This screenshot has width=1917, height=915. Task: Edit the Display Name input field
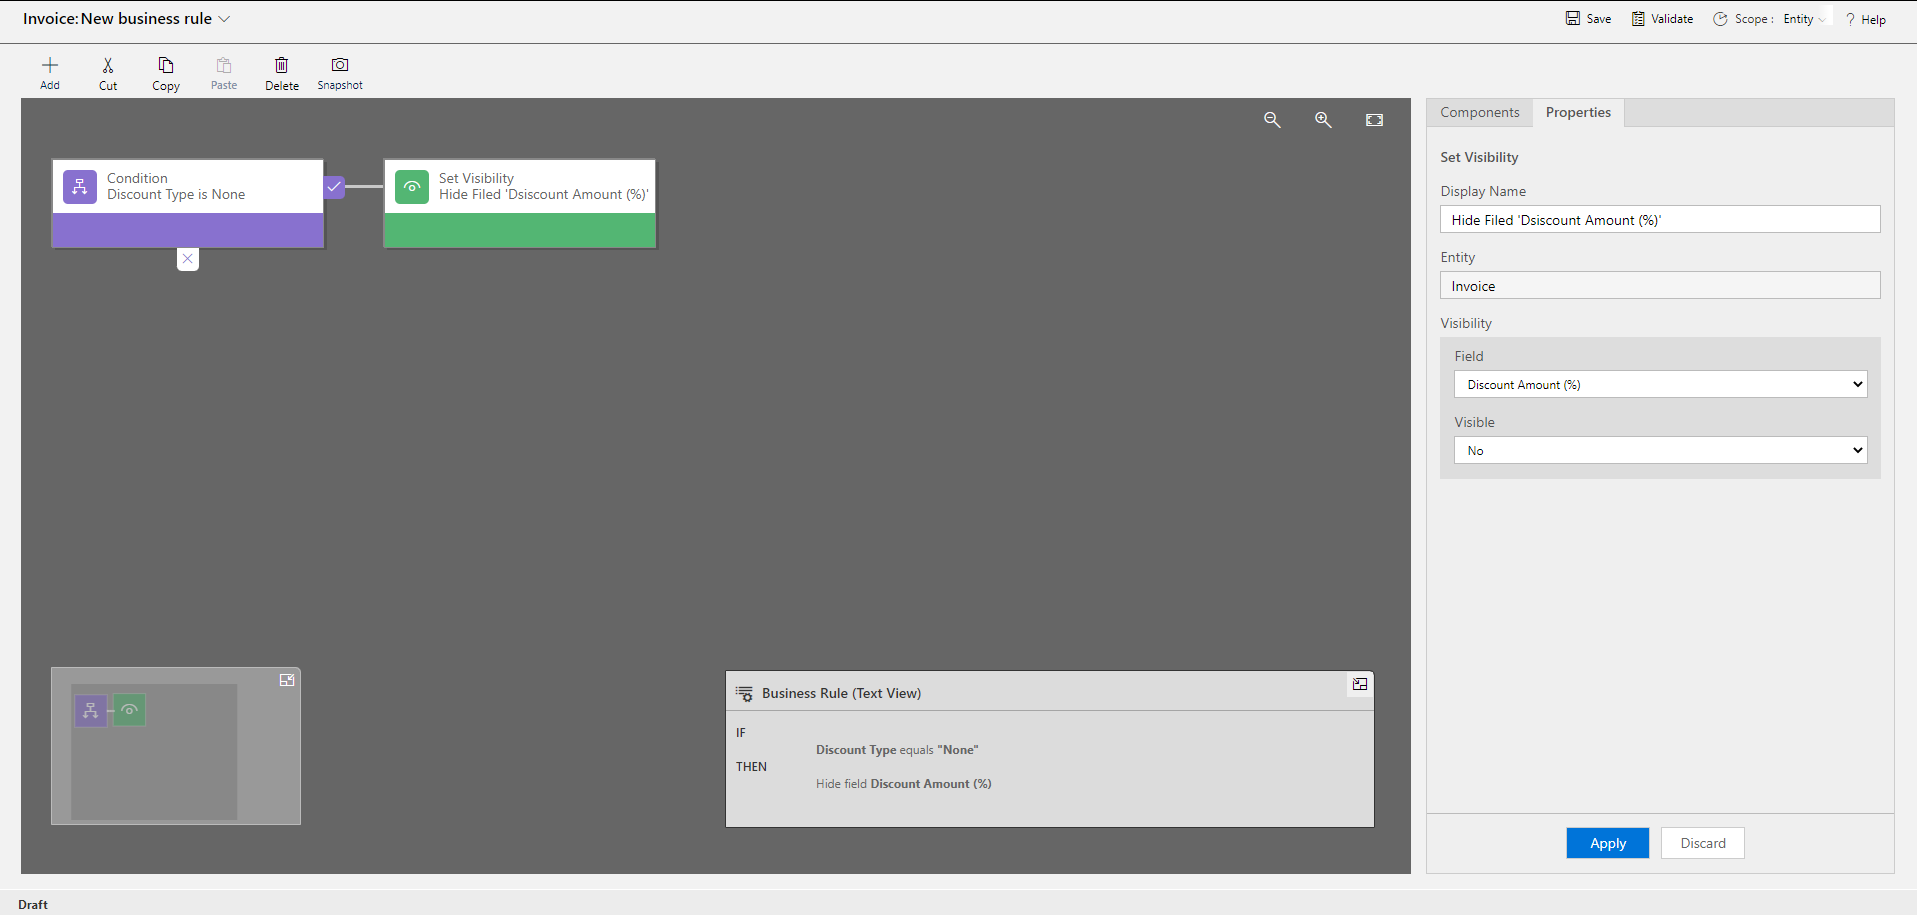[x=1659, y=219]
